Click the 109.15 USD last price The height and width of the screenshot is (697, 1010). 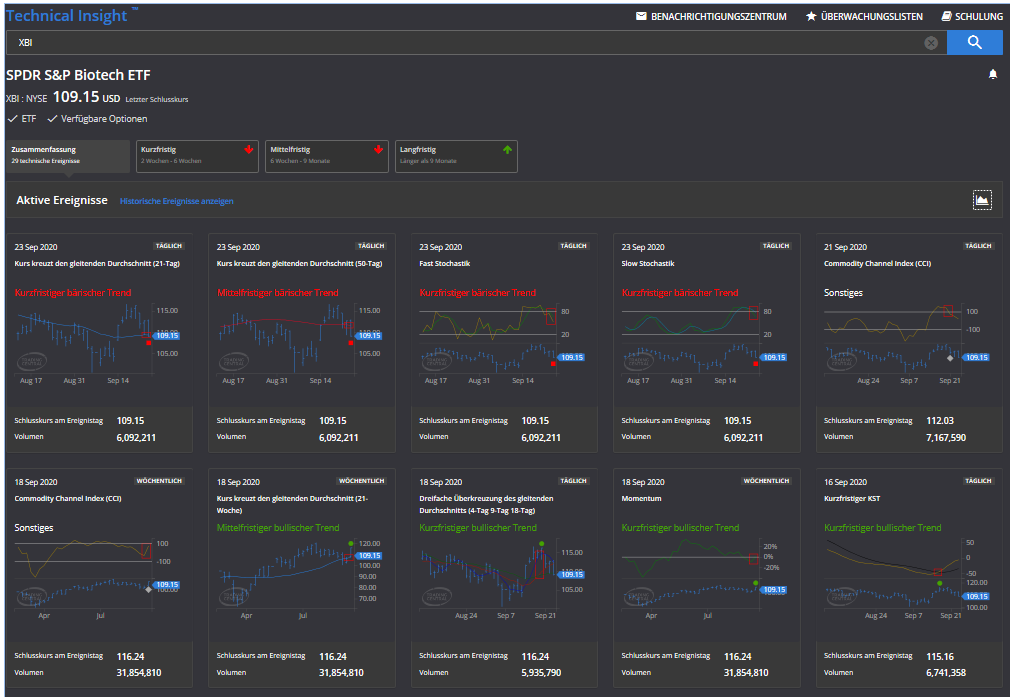(86, 97)
